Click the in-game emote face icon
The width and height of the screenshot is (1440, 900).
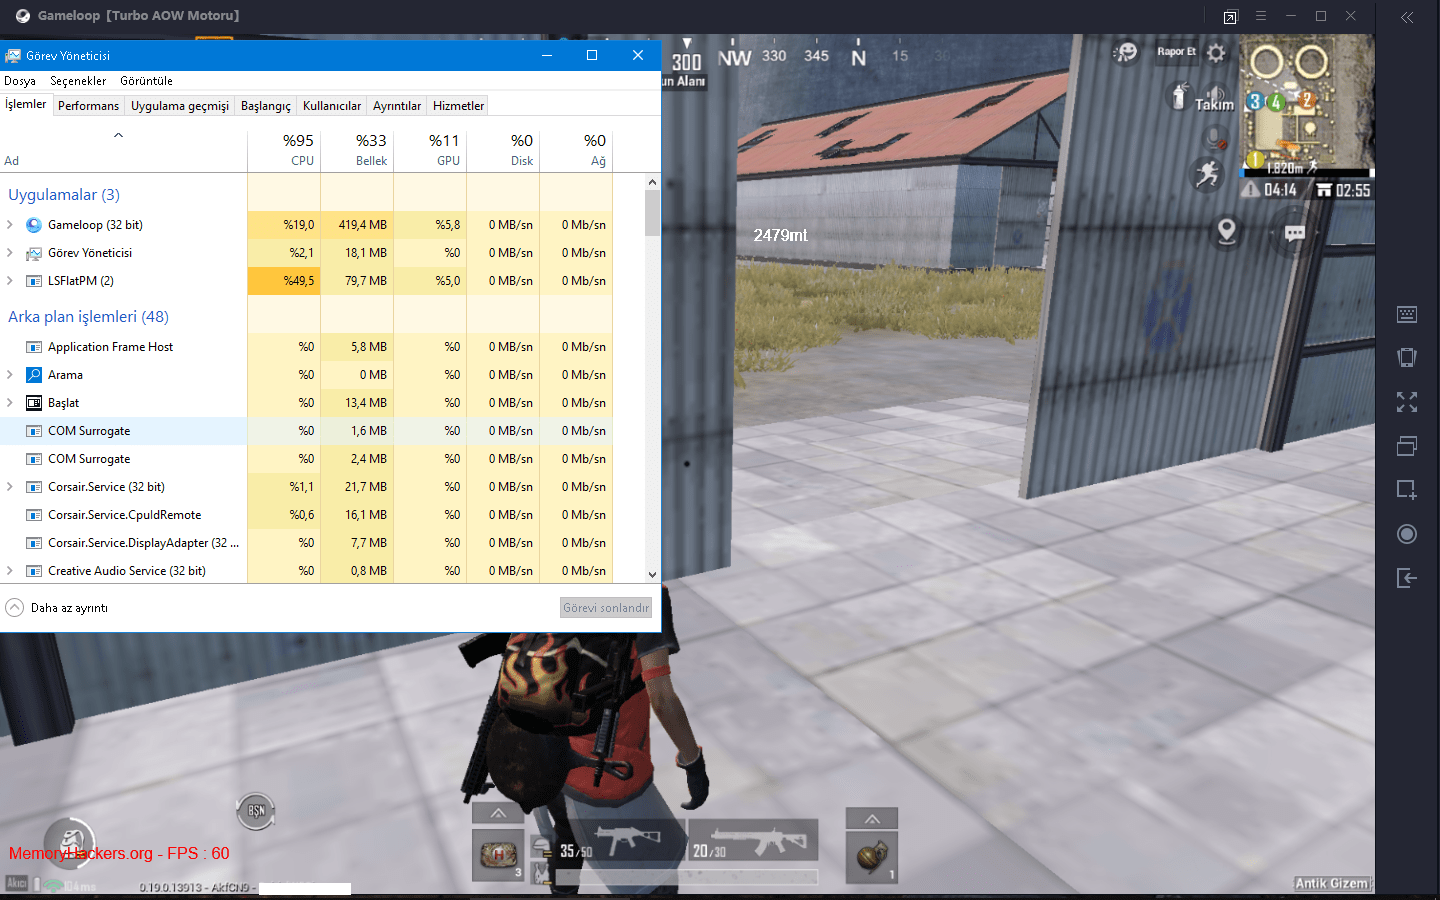[1126, 52]
